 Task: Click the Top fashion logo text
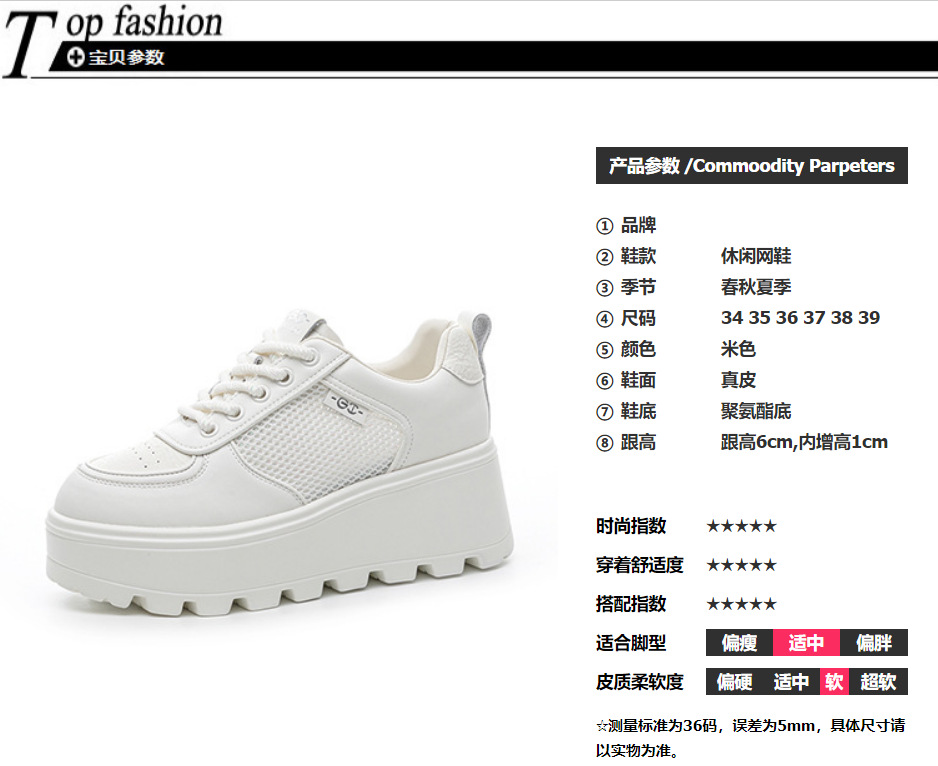pyautogui.click(x=114, y=39)
